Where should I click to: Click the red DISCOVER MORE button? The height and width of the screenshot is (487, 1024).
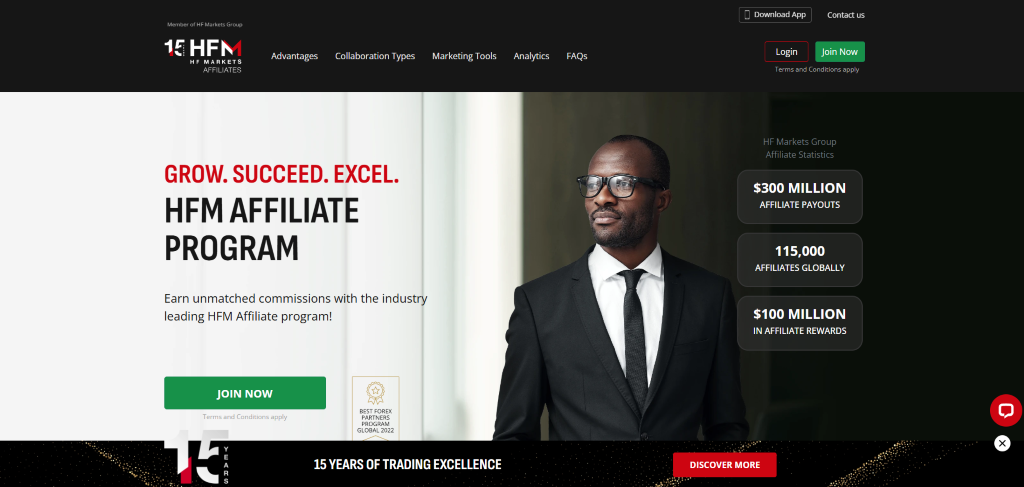pyautogui.click(x=725, y=465)
